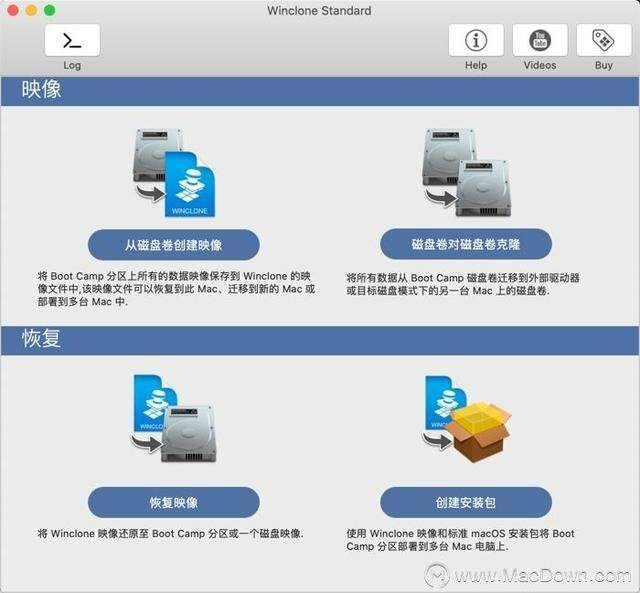640x593 pixels.
Task: Click the Winclone-image-to-disk restore icon
Action: (173, 418)
